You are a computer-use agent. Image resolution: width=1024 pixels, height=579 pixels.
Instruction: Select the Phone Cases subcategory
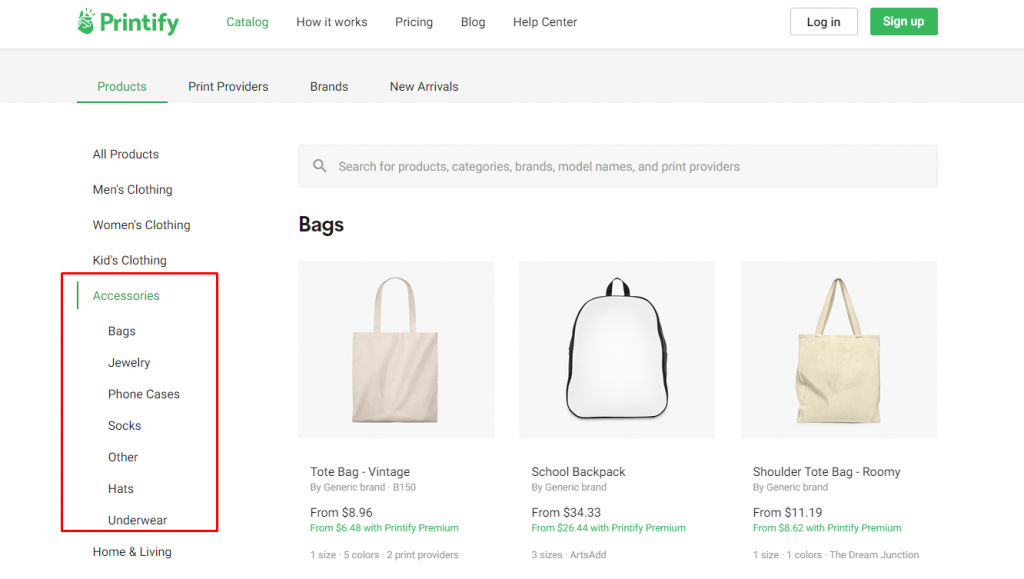(144, 394)
